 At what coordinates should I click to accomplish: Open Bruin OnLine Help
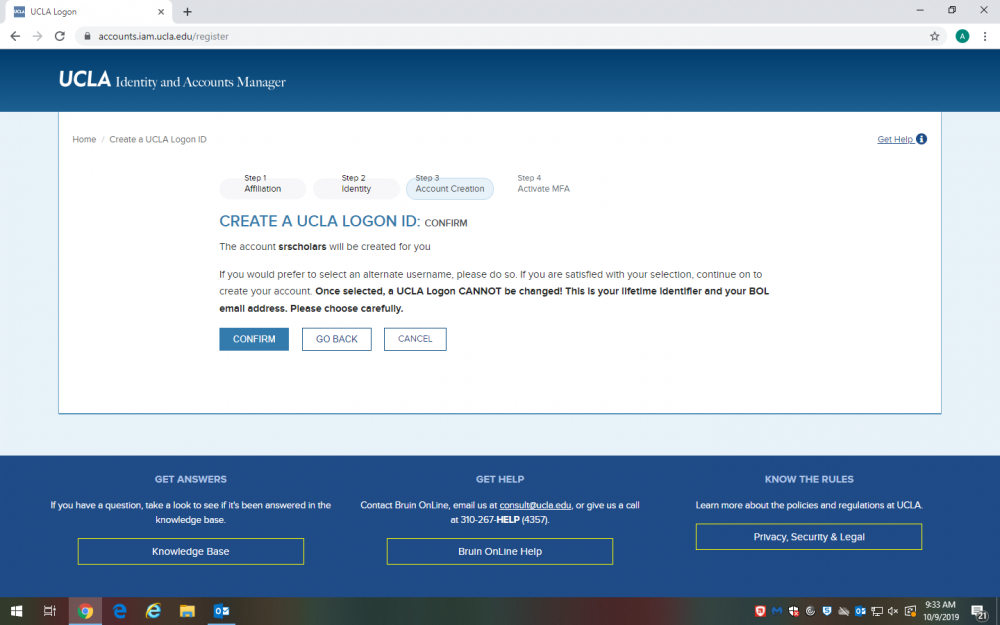[x=500, y=552]
